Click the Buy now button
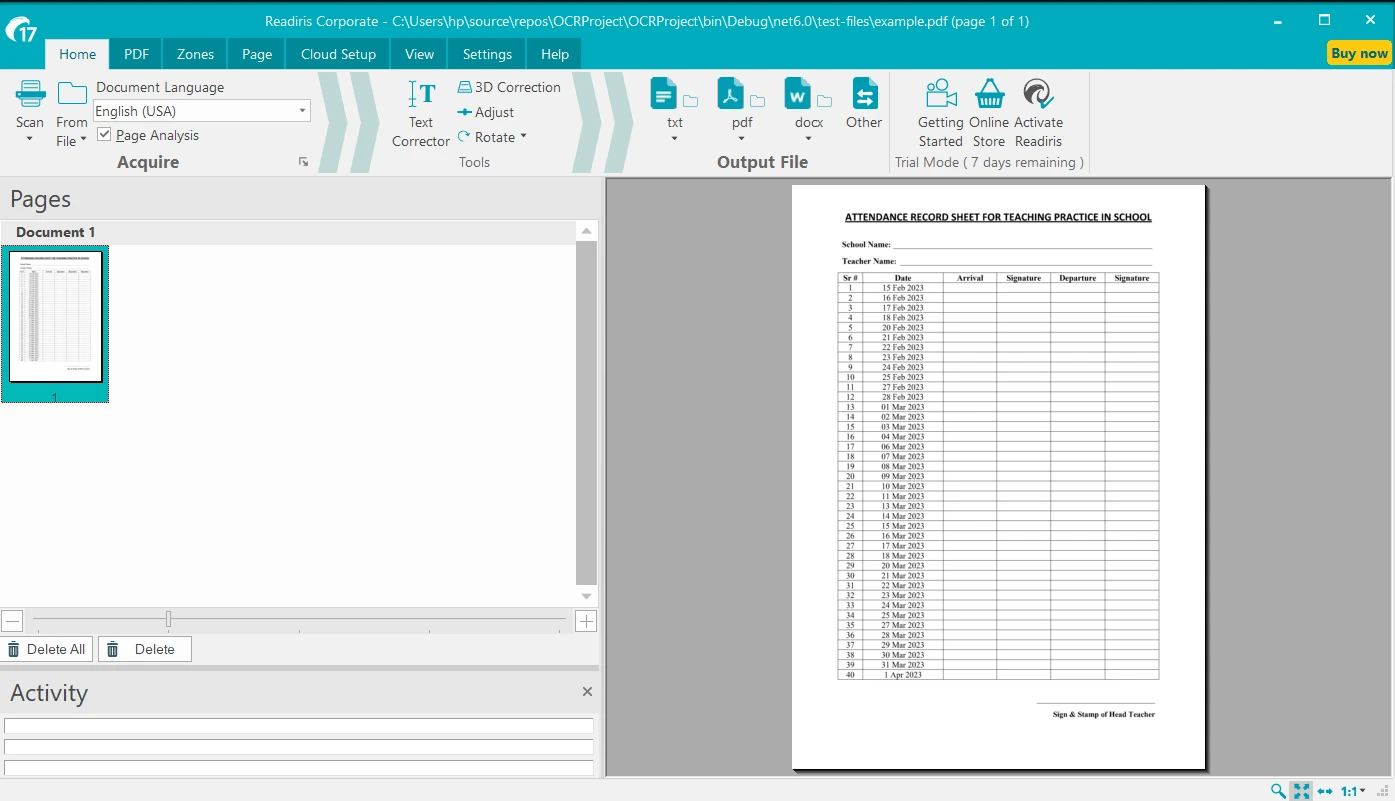 (x=1359, y=53)
